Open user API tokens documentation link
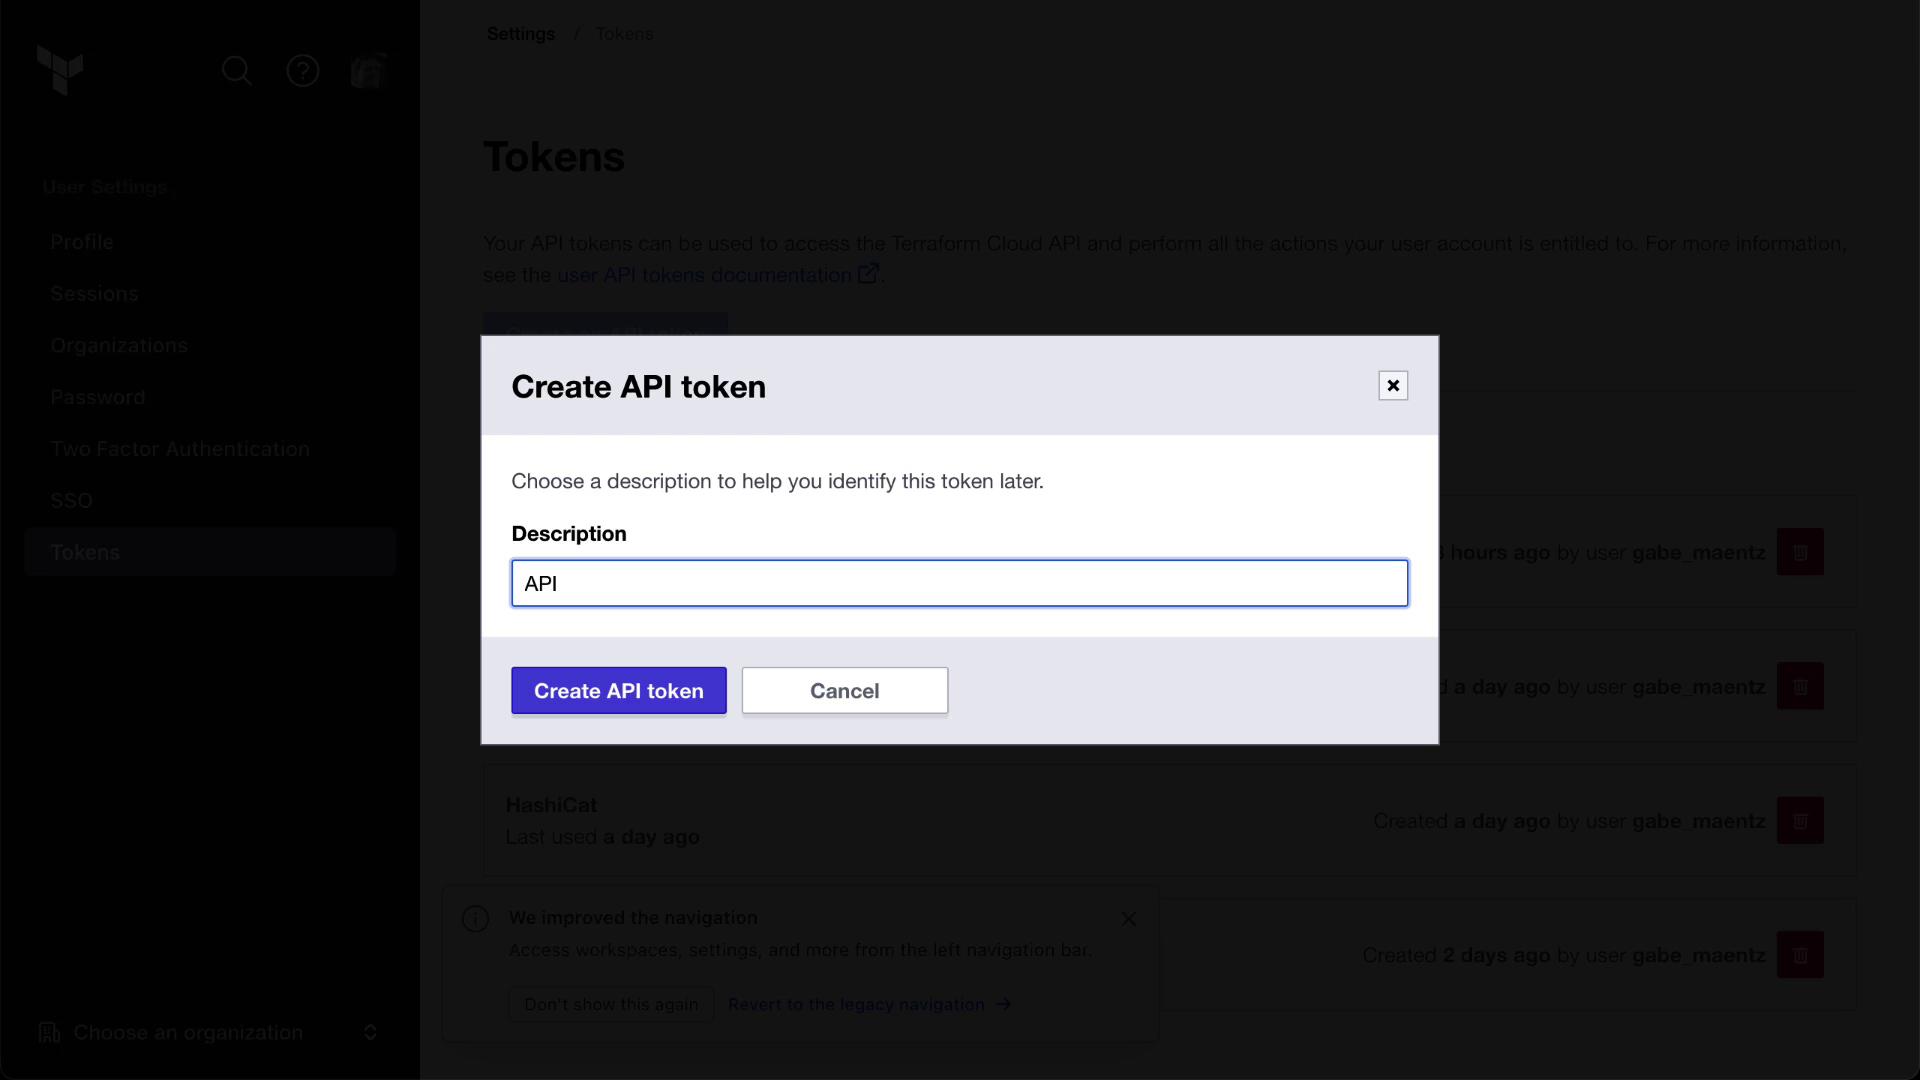This screenshot has width=1920, height=1080. tap(704, 275)
